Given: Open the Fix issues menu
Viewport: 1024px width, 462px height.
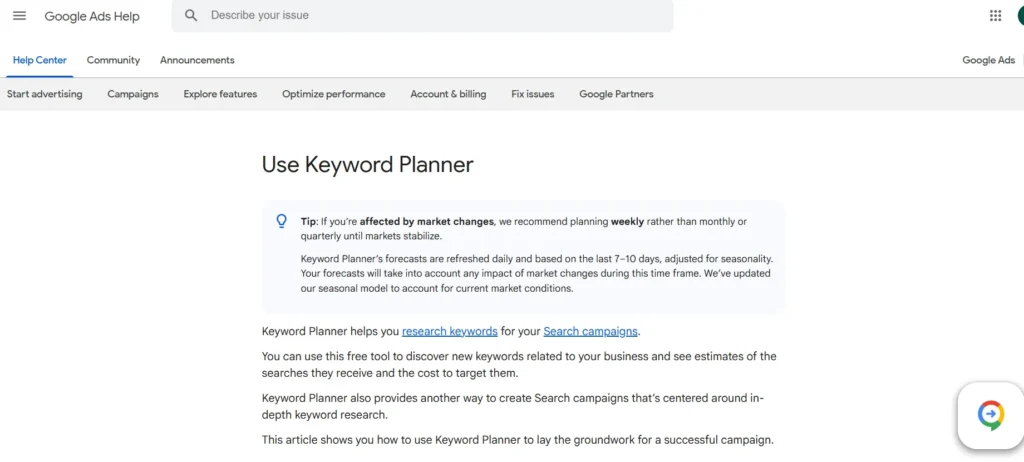Looking at the screenshot, I should tap(533, 94).
